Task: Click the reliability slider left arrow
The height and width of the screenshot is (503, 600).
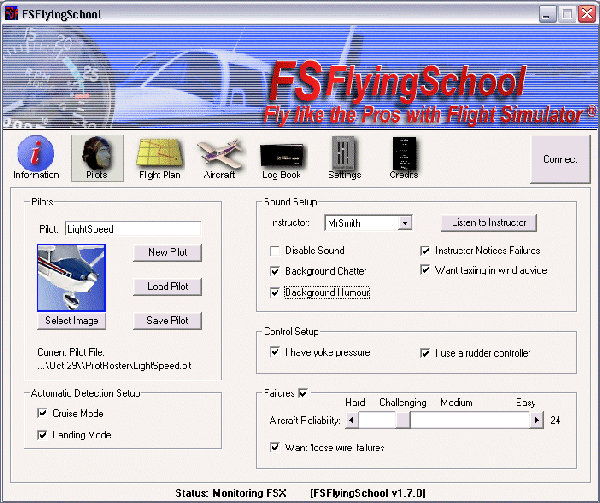Action: [352, 420]
